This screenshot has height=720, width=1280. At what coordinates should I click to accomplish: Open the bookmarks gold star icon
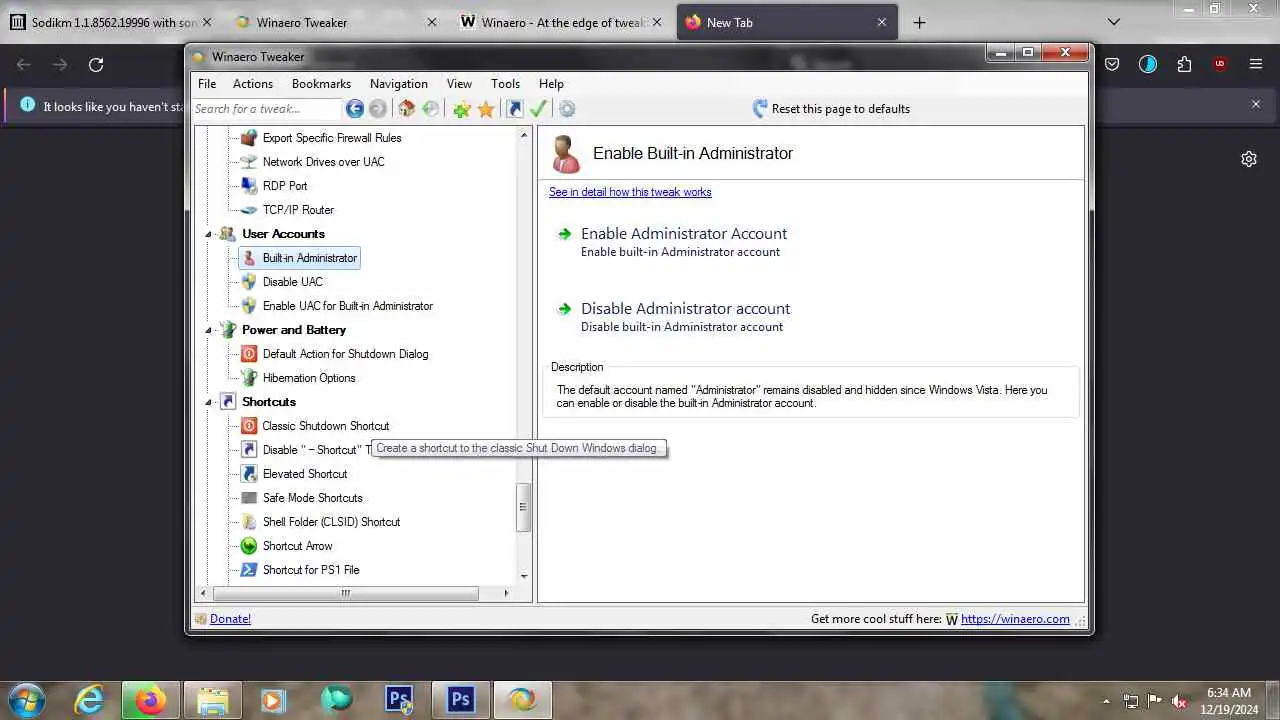(x=486, y=109)
